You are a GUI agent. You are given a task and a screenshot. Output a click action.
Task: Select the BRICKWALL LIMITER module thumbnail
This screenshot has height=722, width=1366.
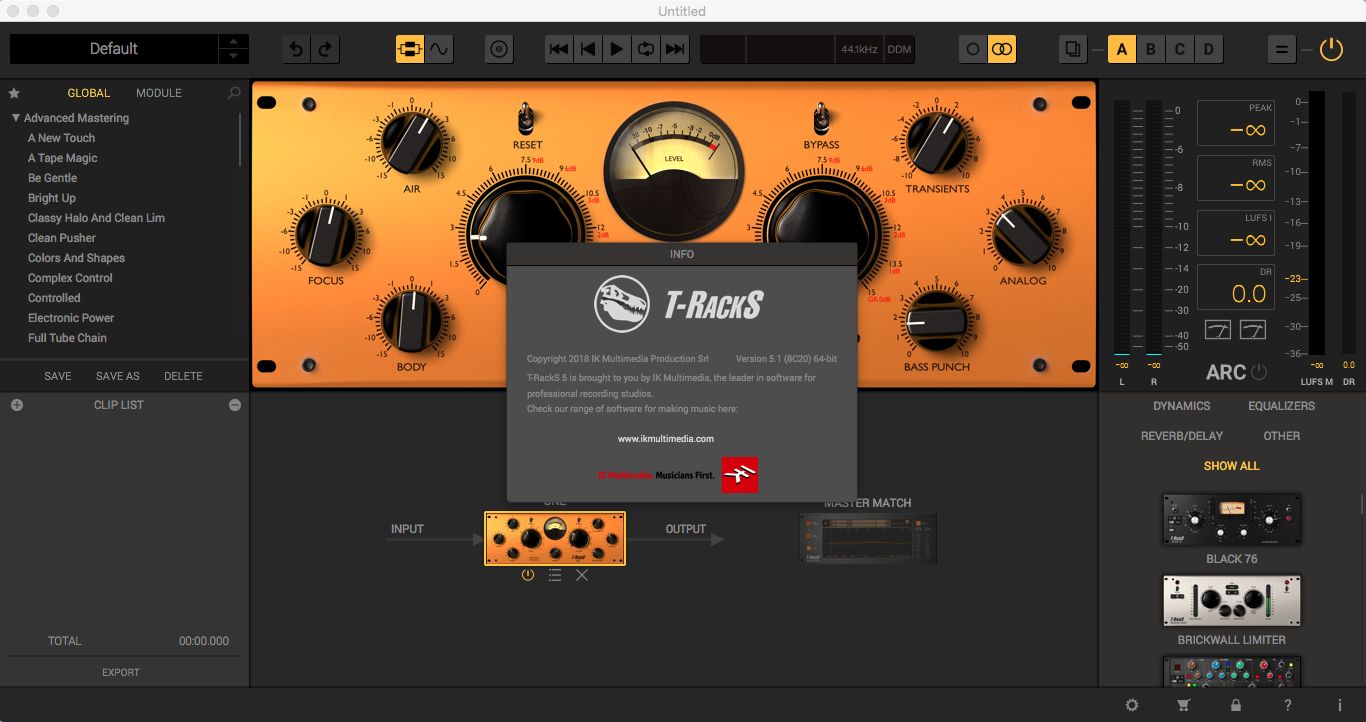[1232, 601]
